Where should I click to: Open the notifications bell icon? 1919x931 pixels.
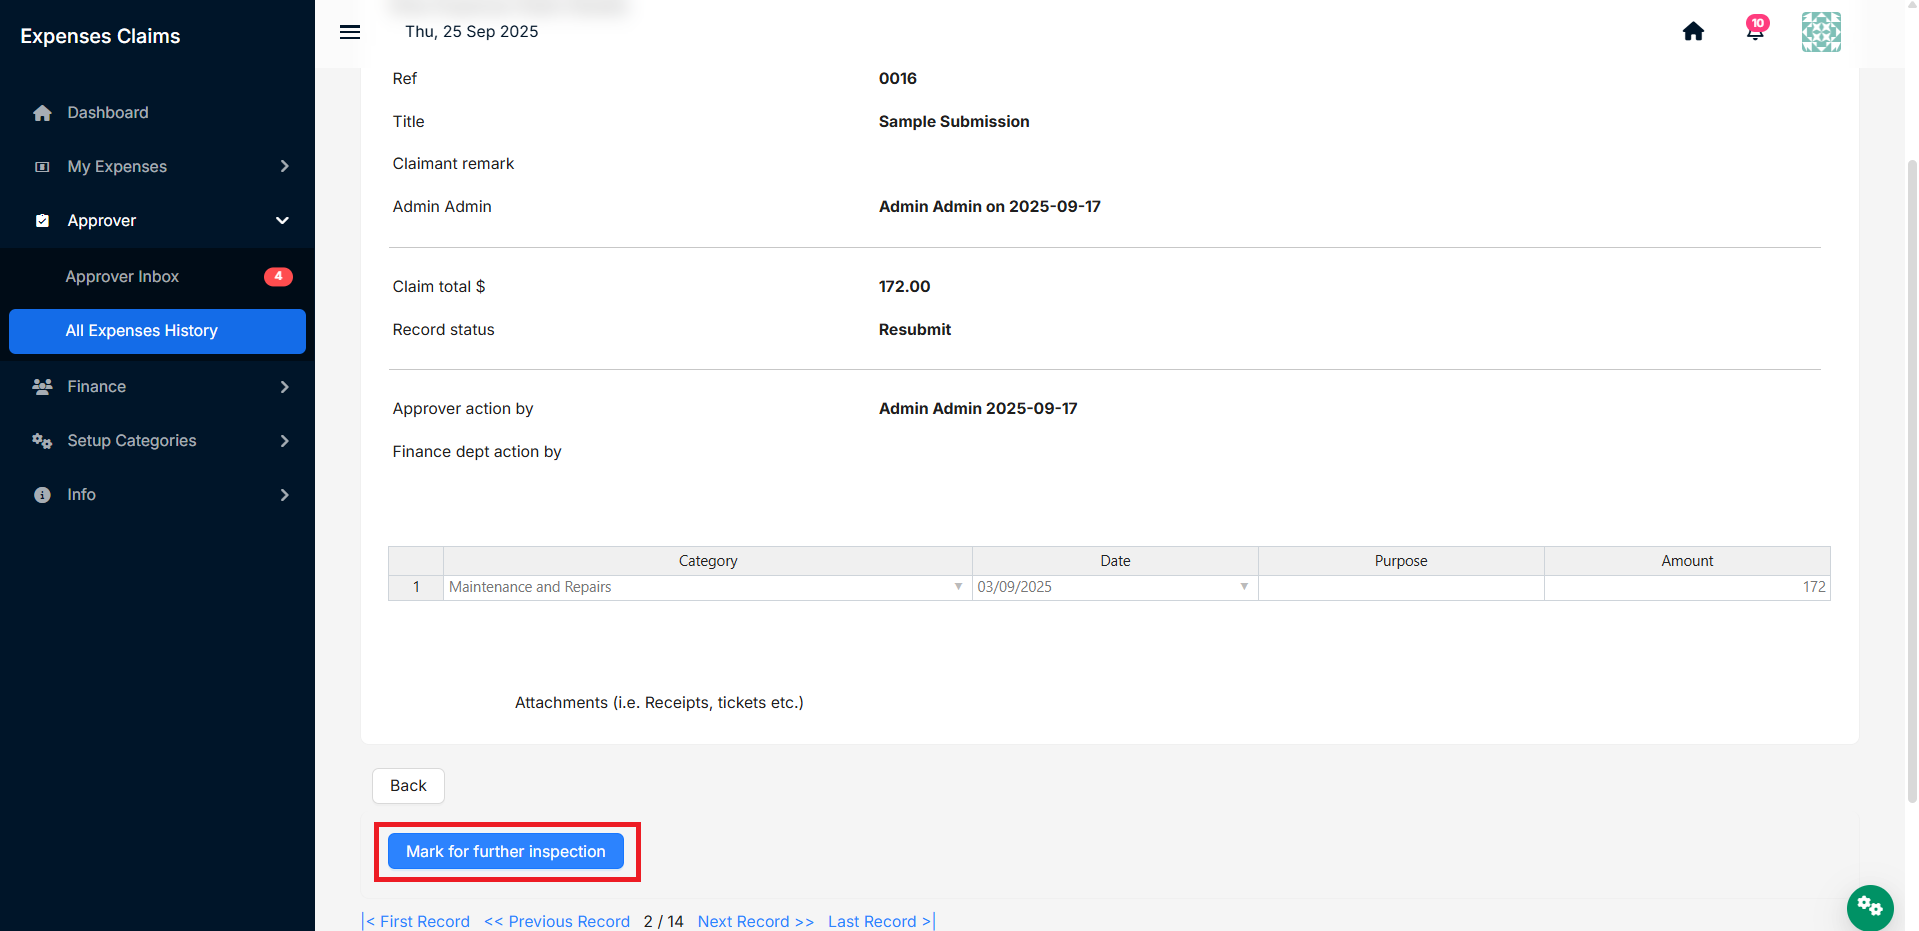(x=1755, y=29)
